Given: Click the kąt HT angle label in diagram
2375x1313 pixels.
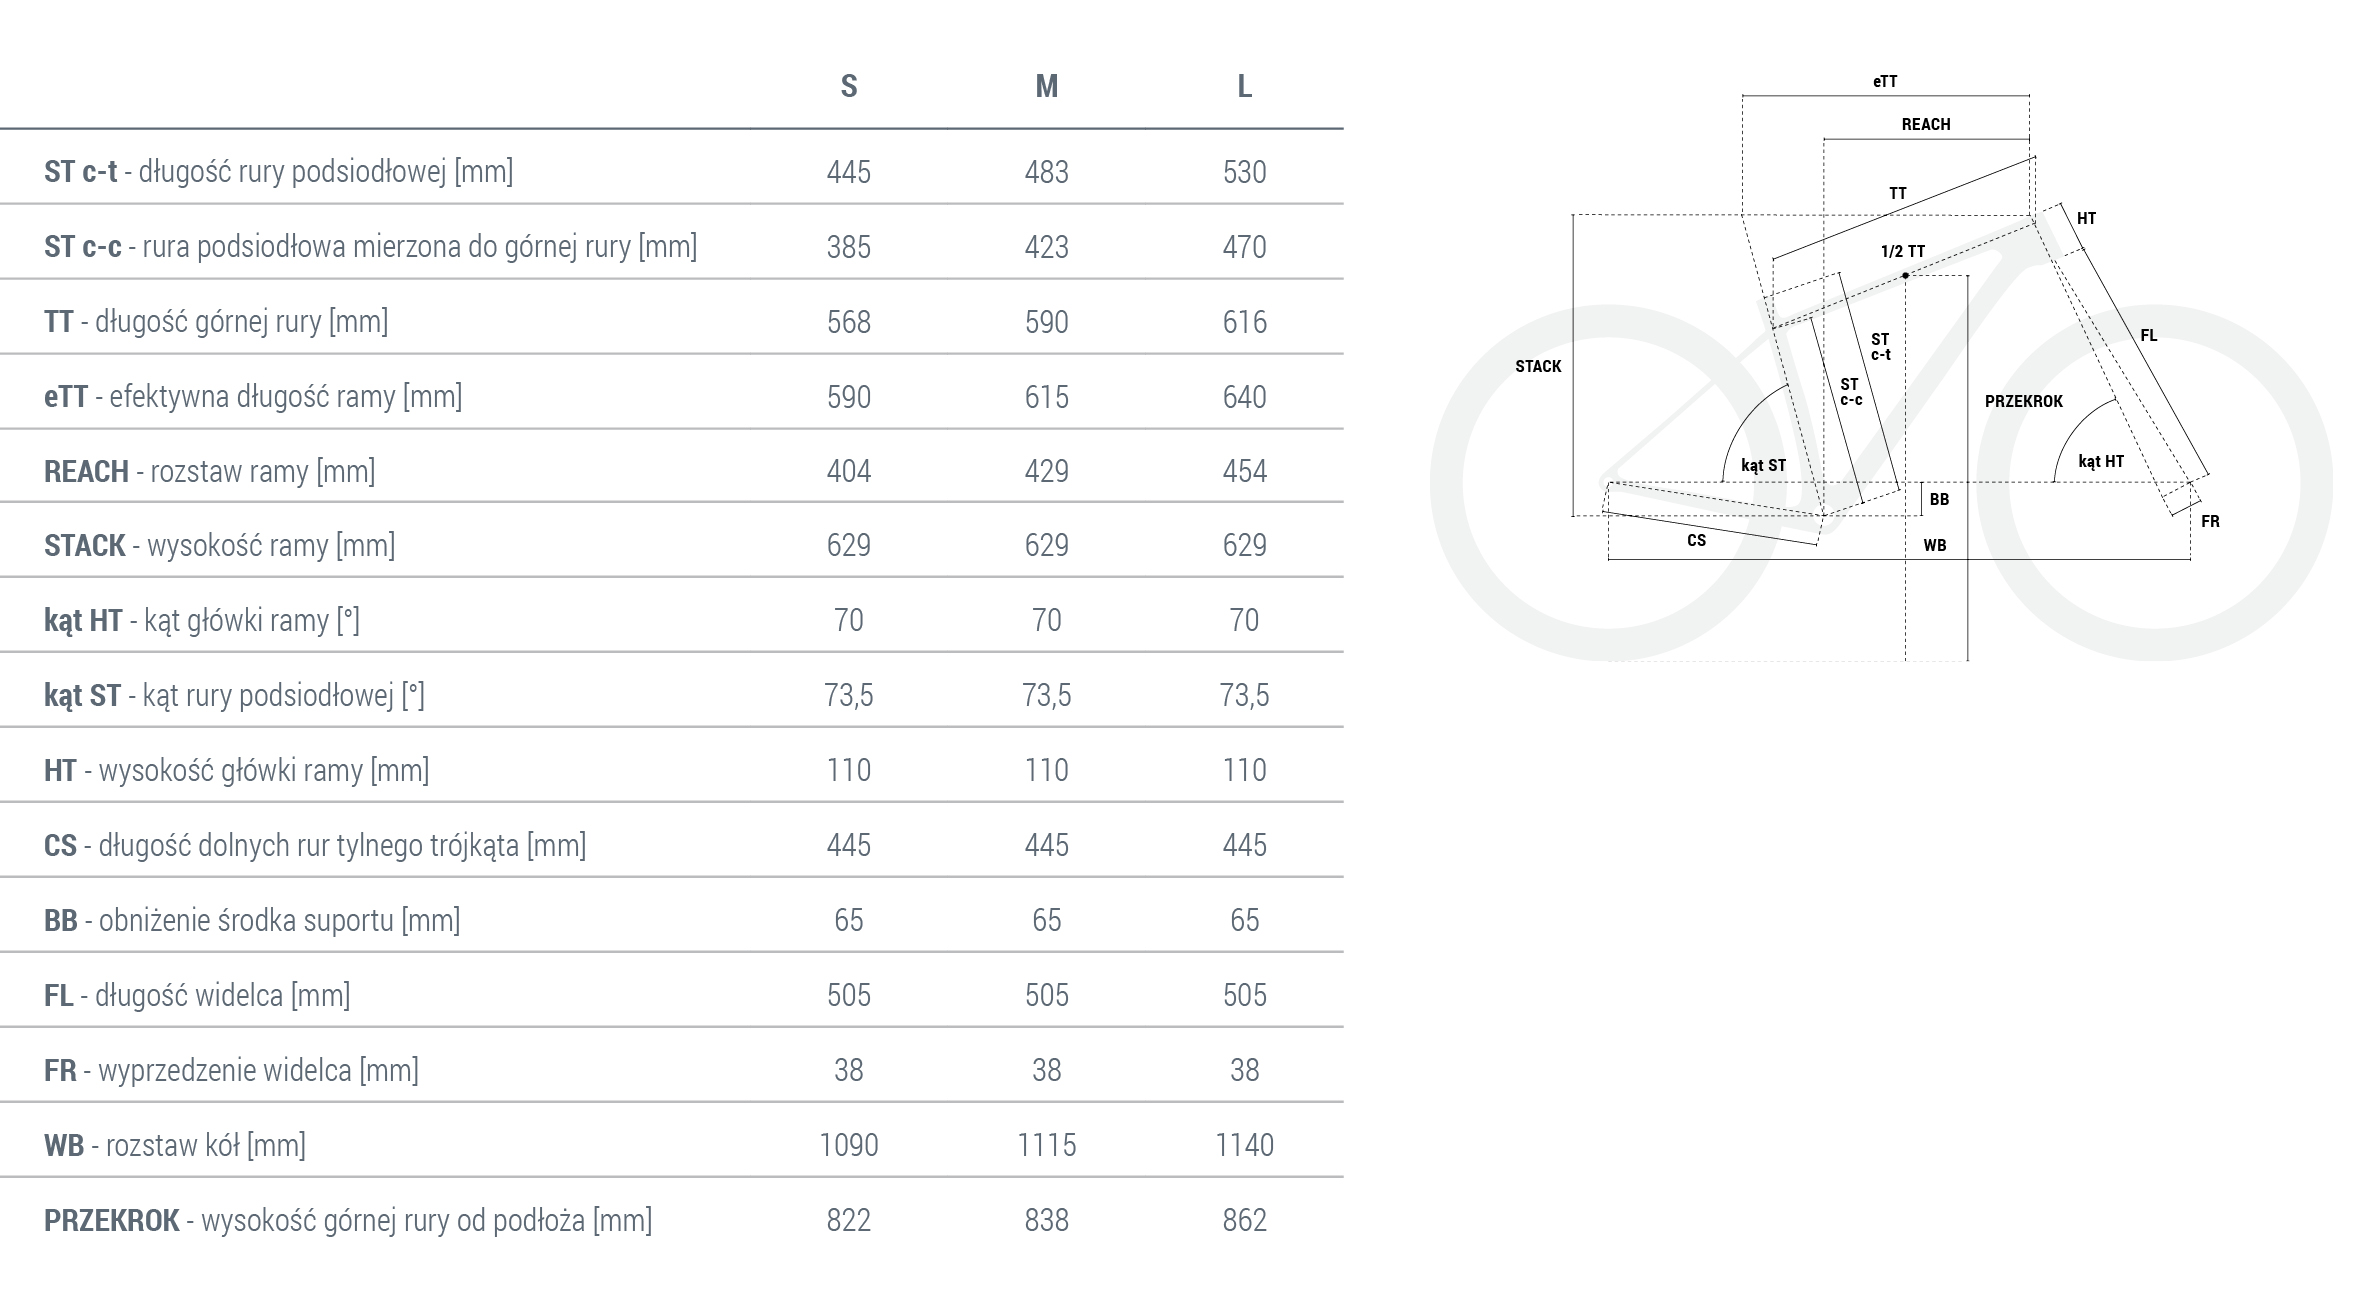Looking at the screenshot, I should coord(2100,461).
